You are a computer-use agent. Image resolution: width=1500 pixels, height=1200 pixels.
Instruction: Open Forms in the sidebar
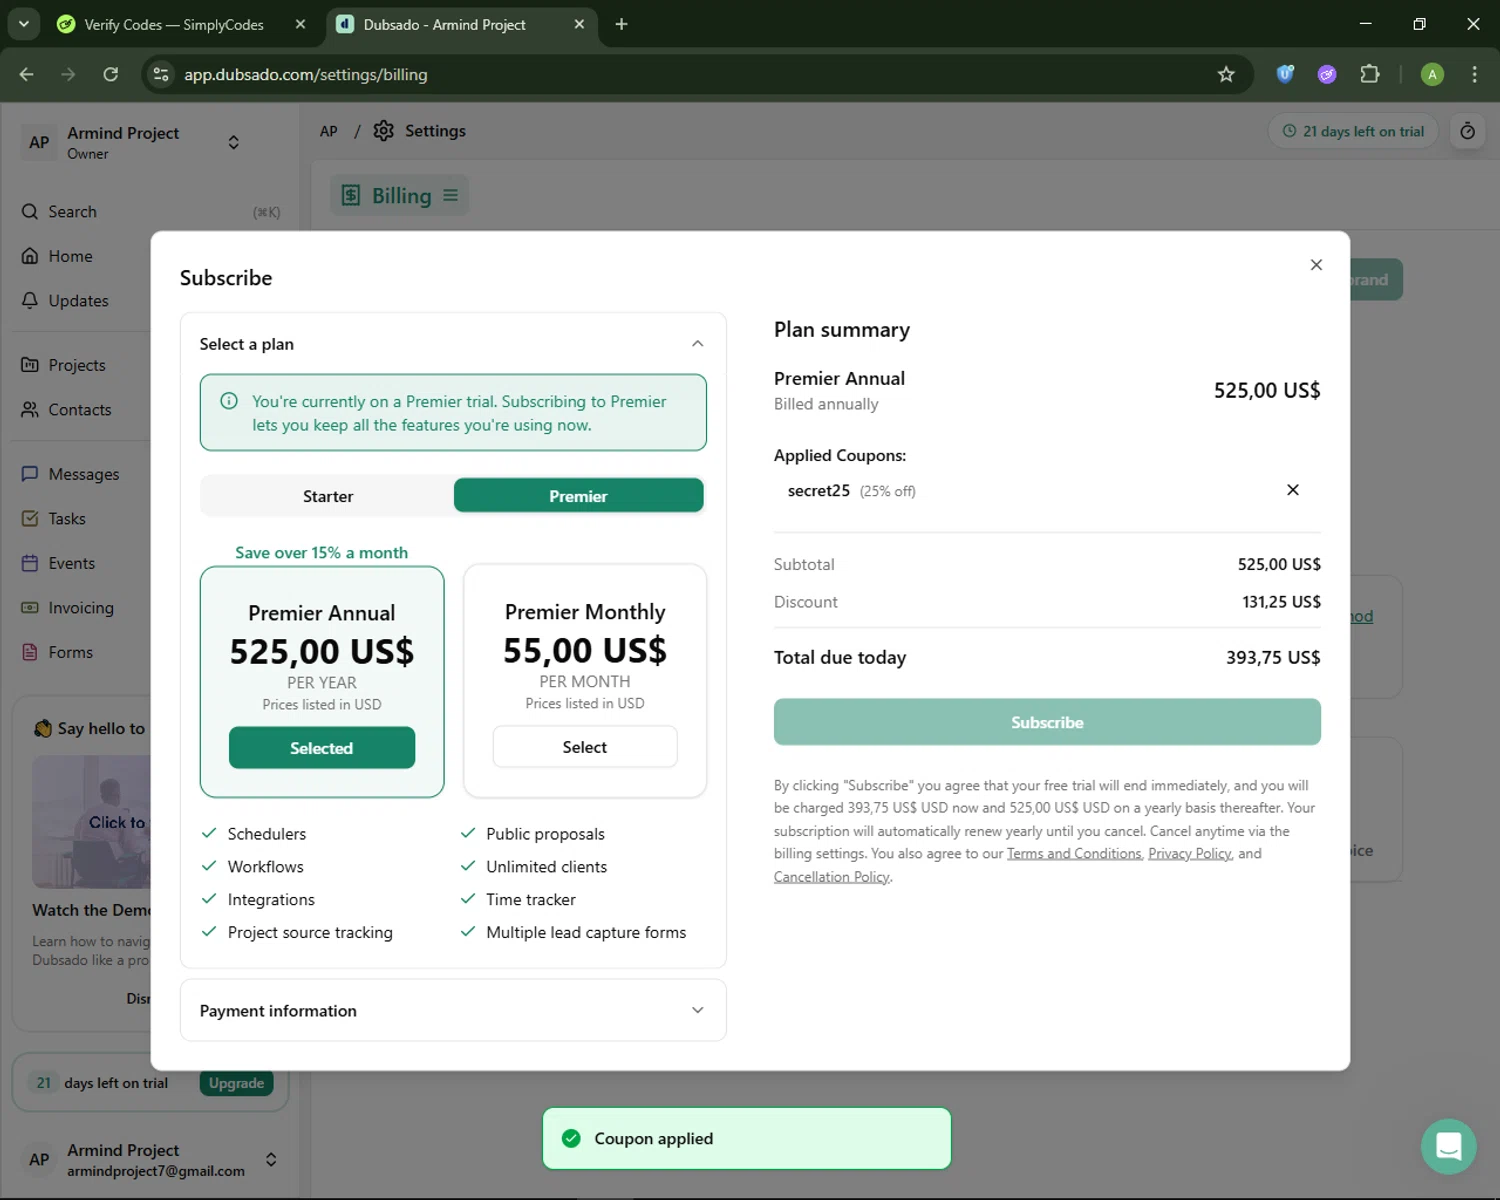coord(70,652)
